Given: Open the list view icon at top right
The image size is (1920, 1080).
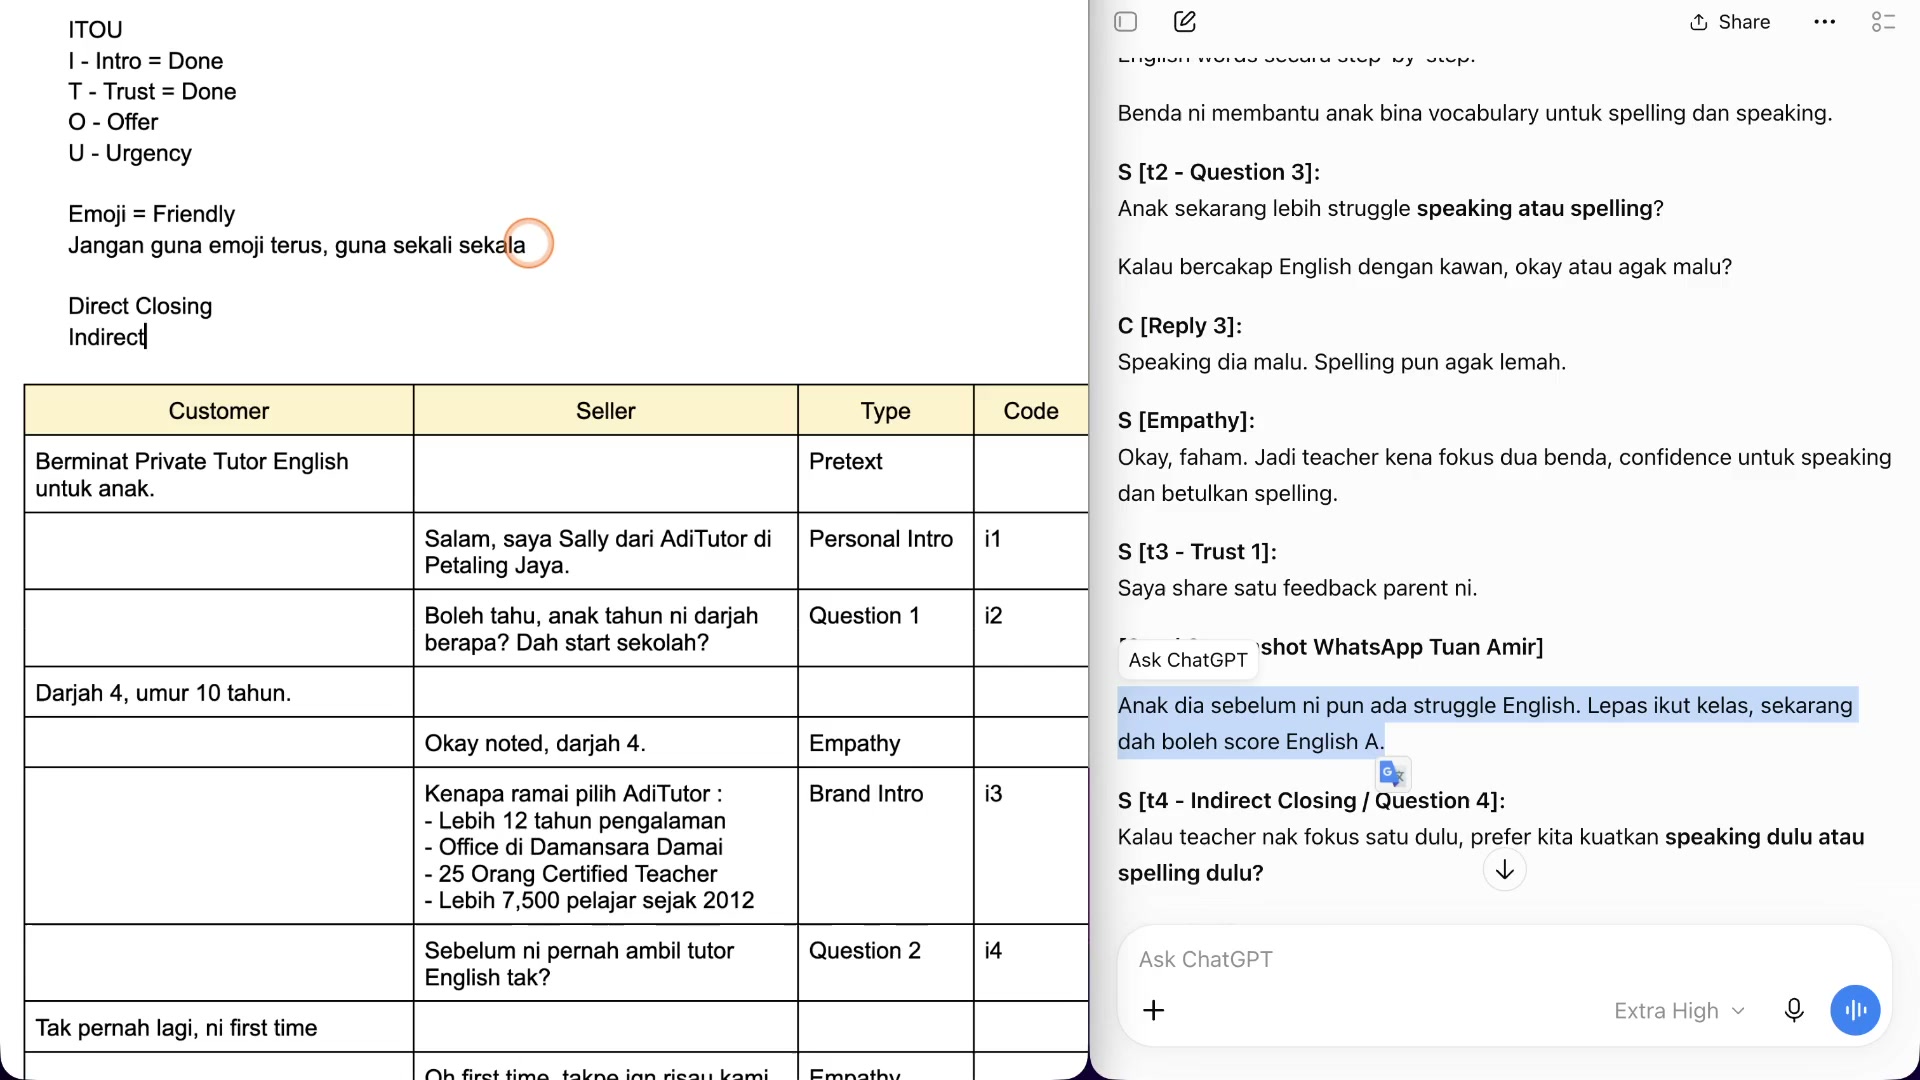Looking at the screenshot, I should coord(1884,22).
